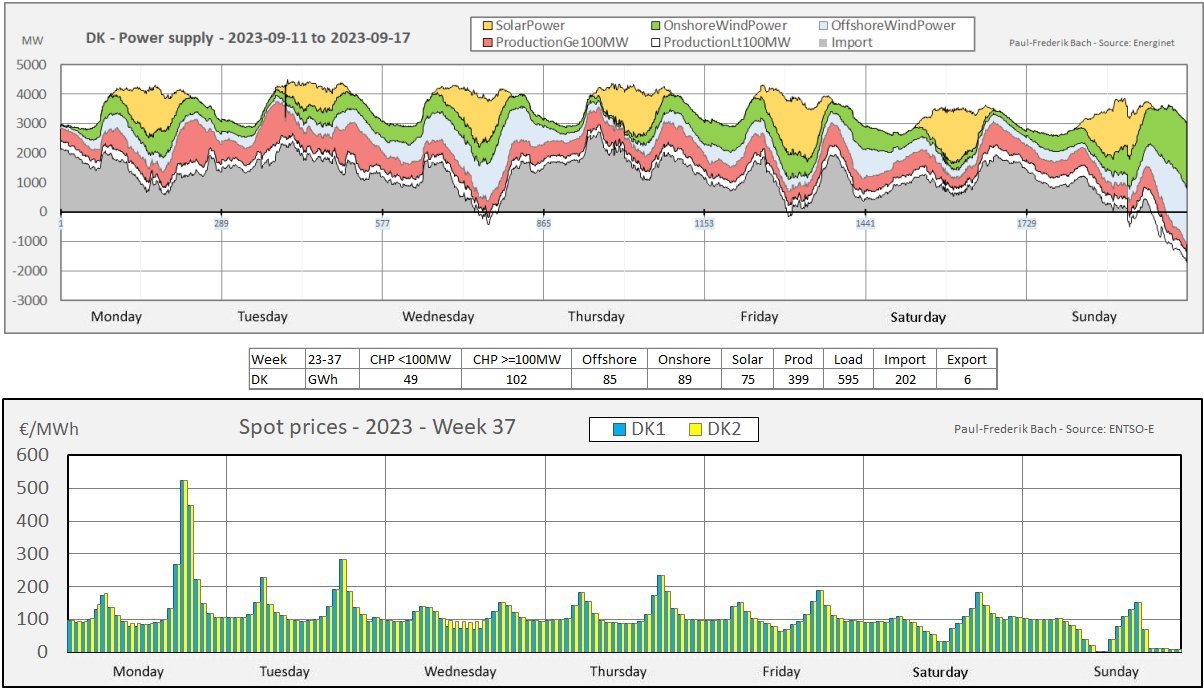This screenshot has height=692, width=1204.
Task: Select the power supply chart title
Action: pyautogui.click(x=247, y=39)
